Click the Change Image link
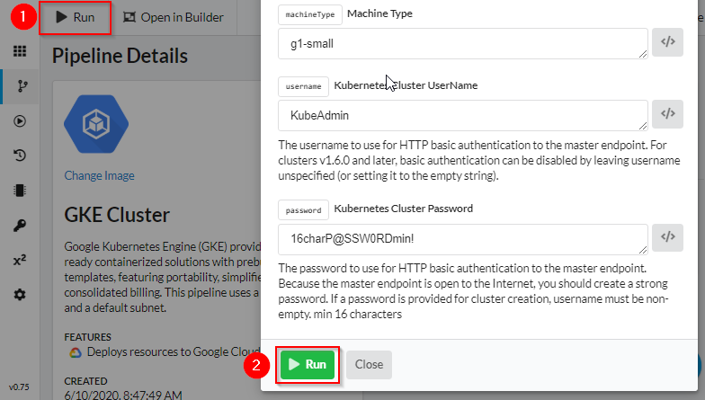 [x=99, y=175]
